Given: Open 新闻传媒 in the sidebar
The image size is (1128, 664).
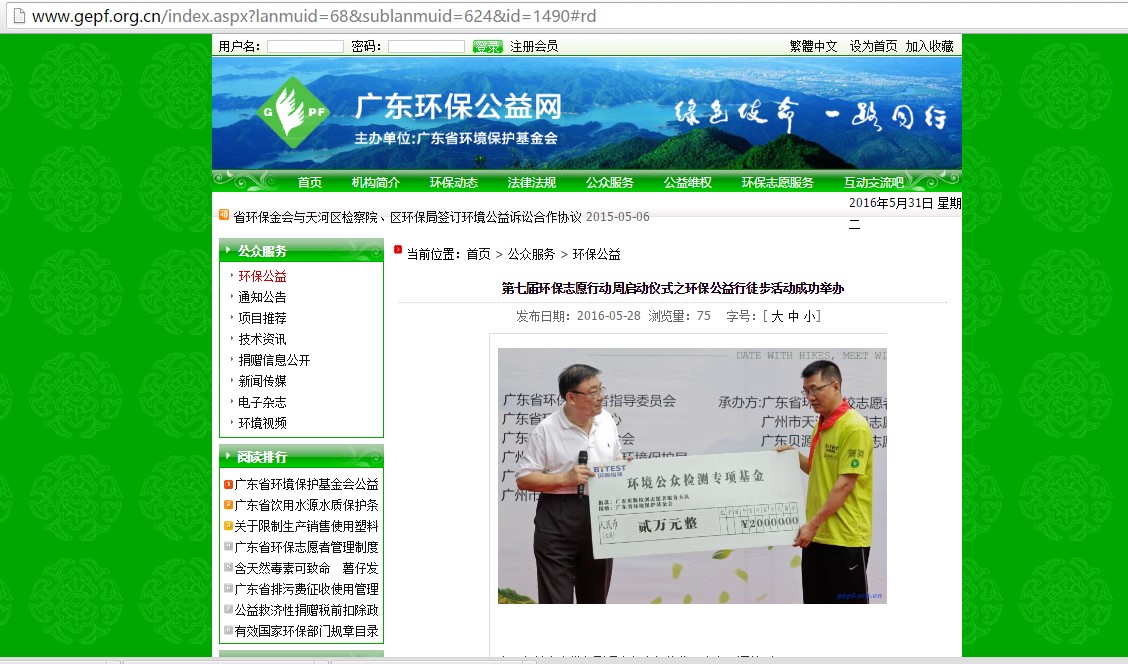Looking at the screenshot, I should point(263,381).
